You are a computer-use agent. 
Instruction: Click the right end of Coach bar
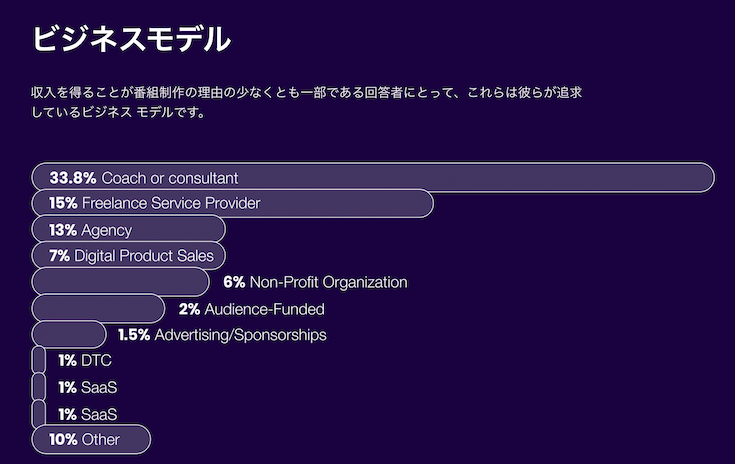click(x=703, y=178)
